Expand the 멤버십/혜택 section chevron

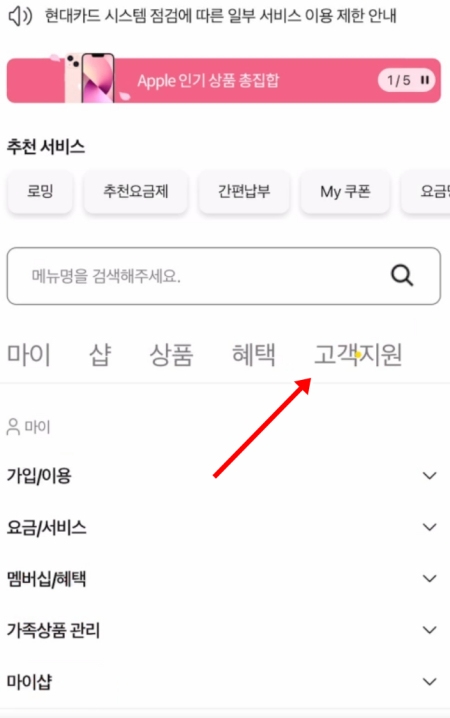pyautogui.click(x=429, y=578)
